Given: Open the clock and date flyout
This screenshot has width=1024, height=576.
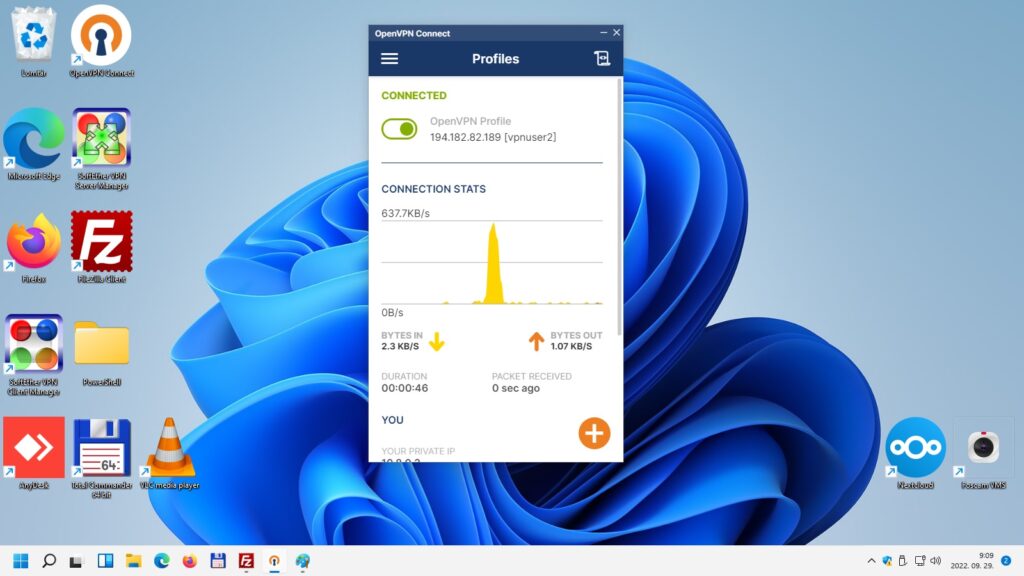Looking at the screenshot, I should [972, 561].
